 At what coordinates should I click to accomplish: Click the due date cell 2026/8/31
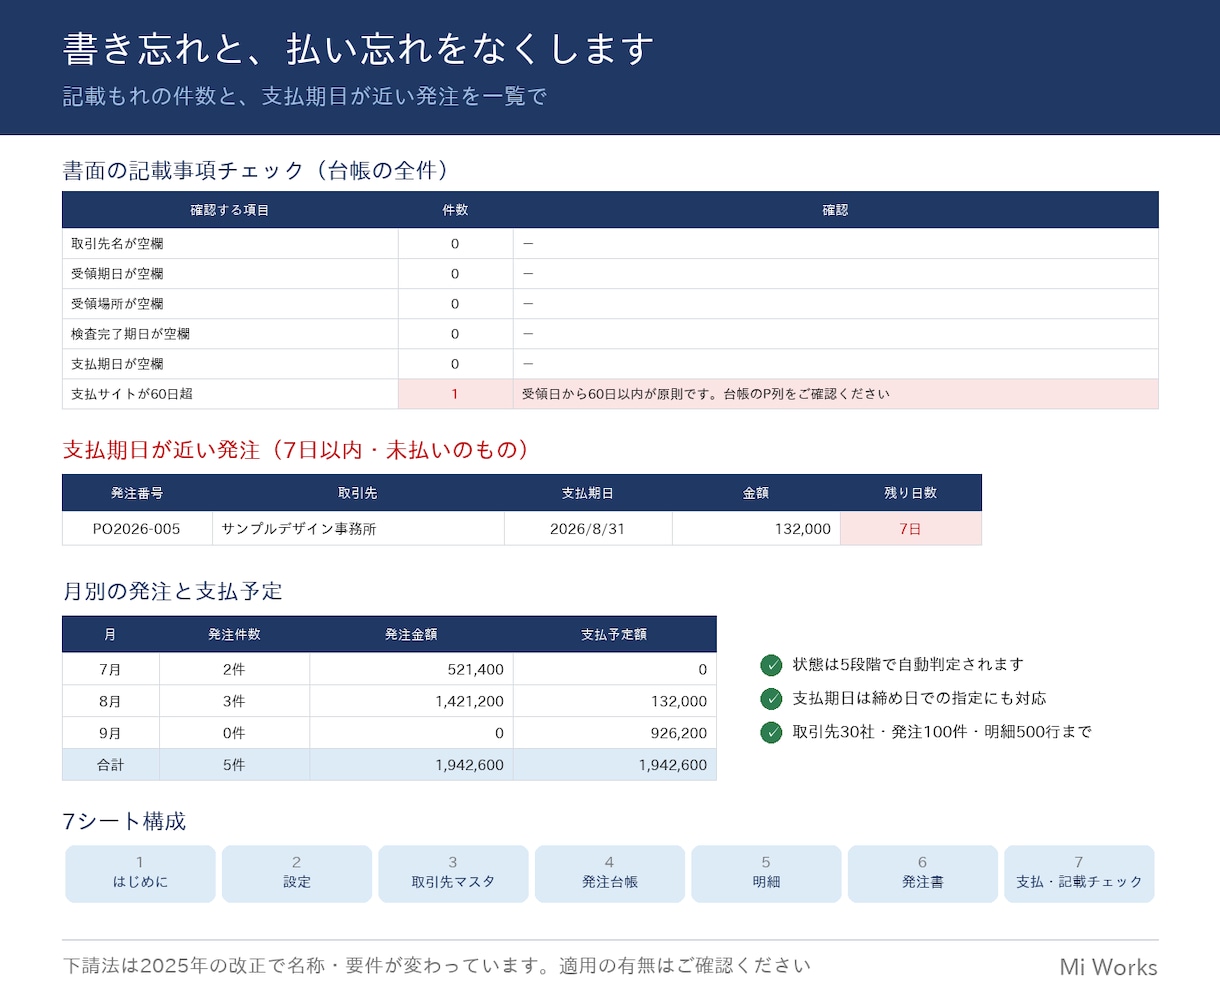588,529
